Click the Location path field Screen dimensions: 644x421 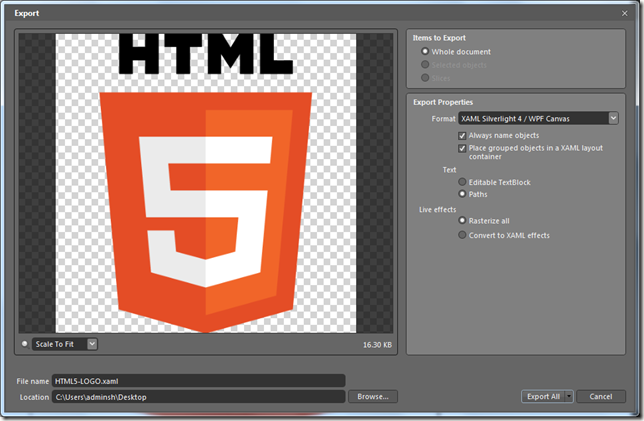[198, 397]
